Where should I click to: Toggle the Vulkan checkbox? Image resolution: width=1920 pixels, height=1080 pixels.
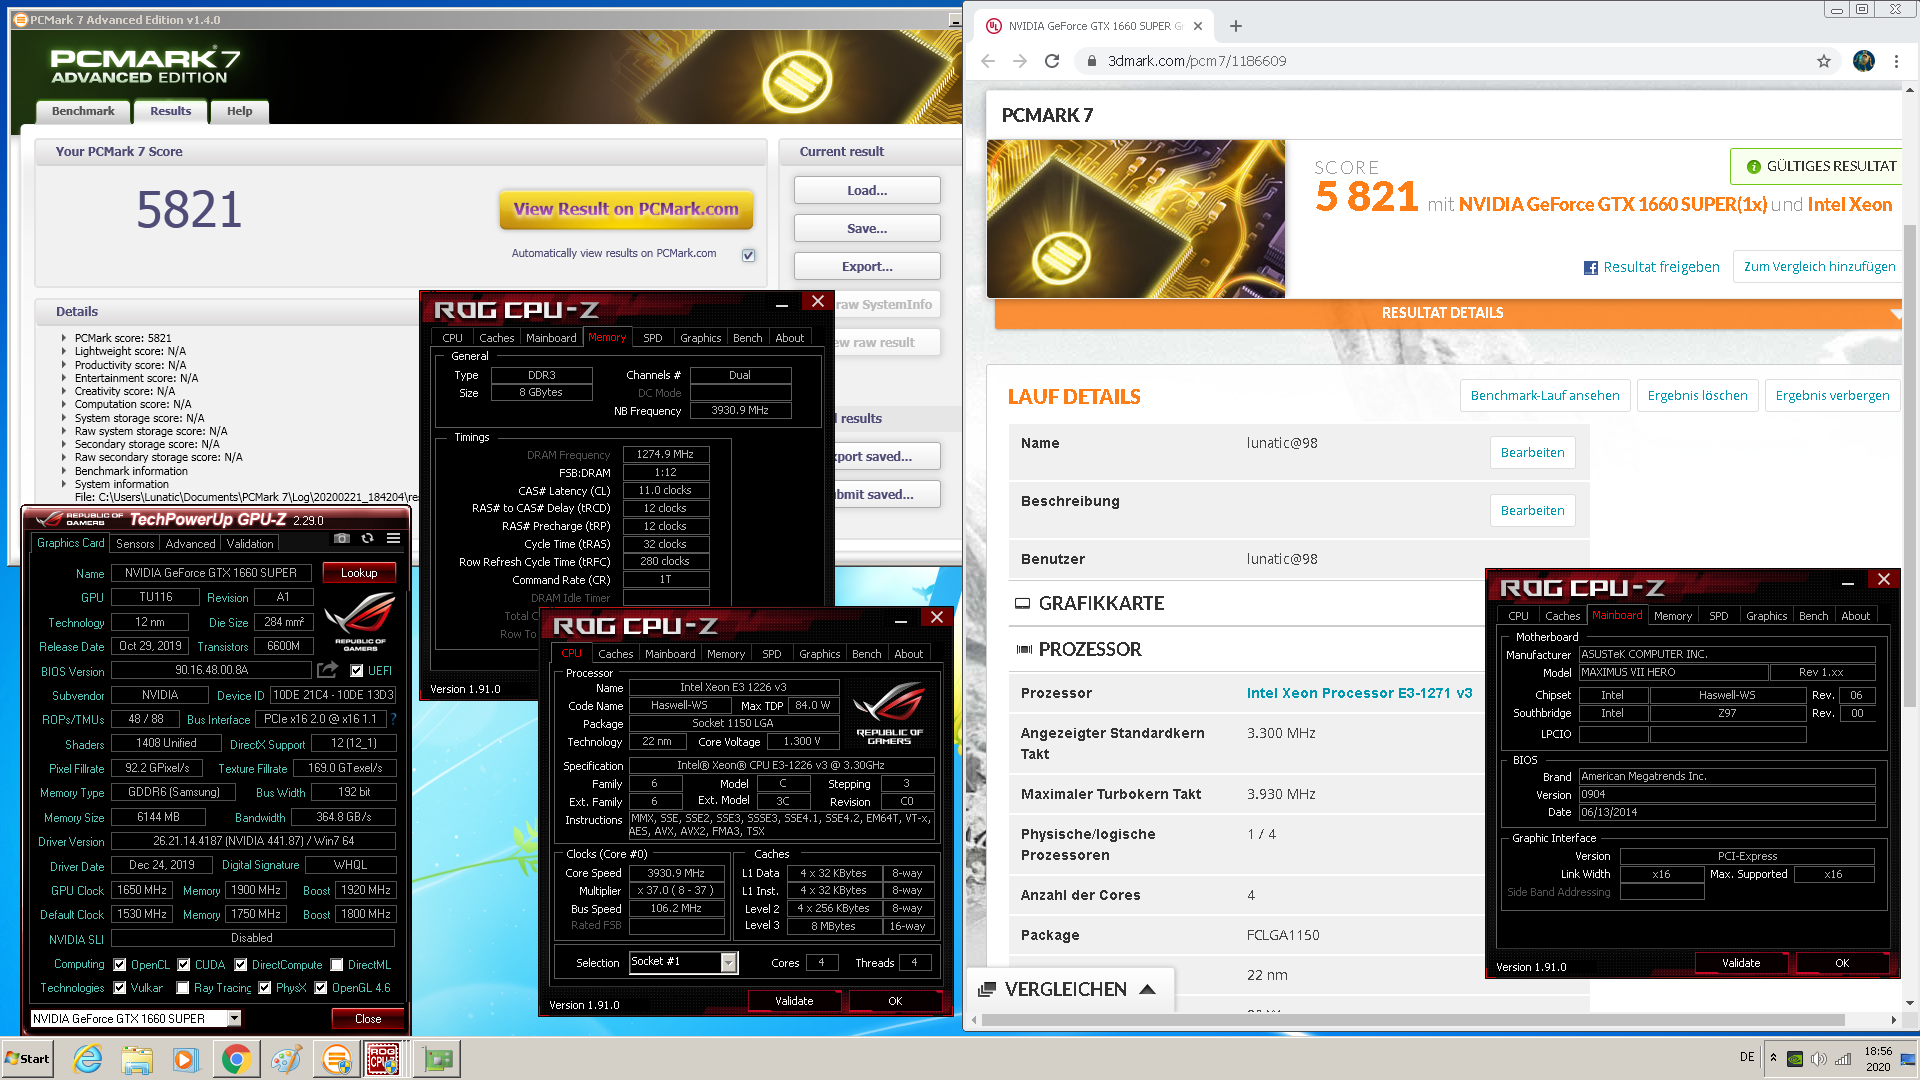(120, 988)
